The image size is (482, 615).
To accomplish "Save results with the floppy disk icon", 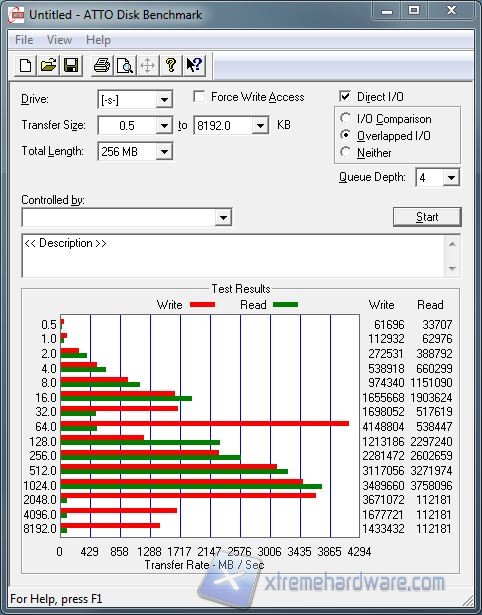I will pyautogui.click(x=71, y=65).
